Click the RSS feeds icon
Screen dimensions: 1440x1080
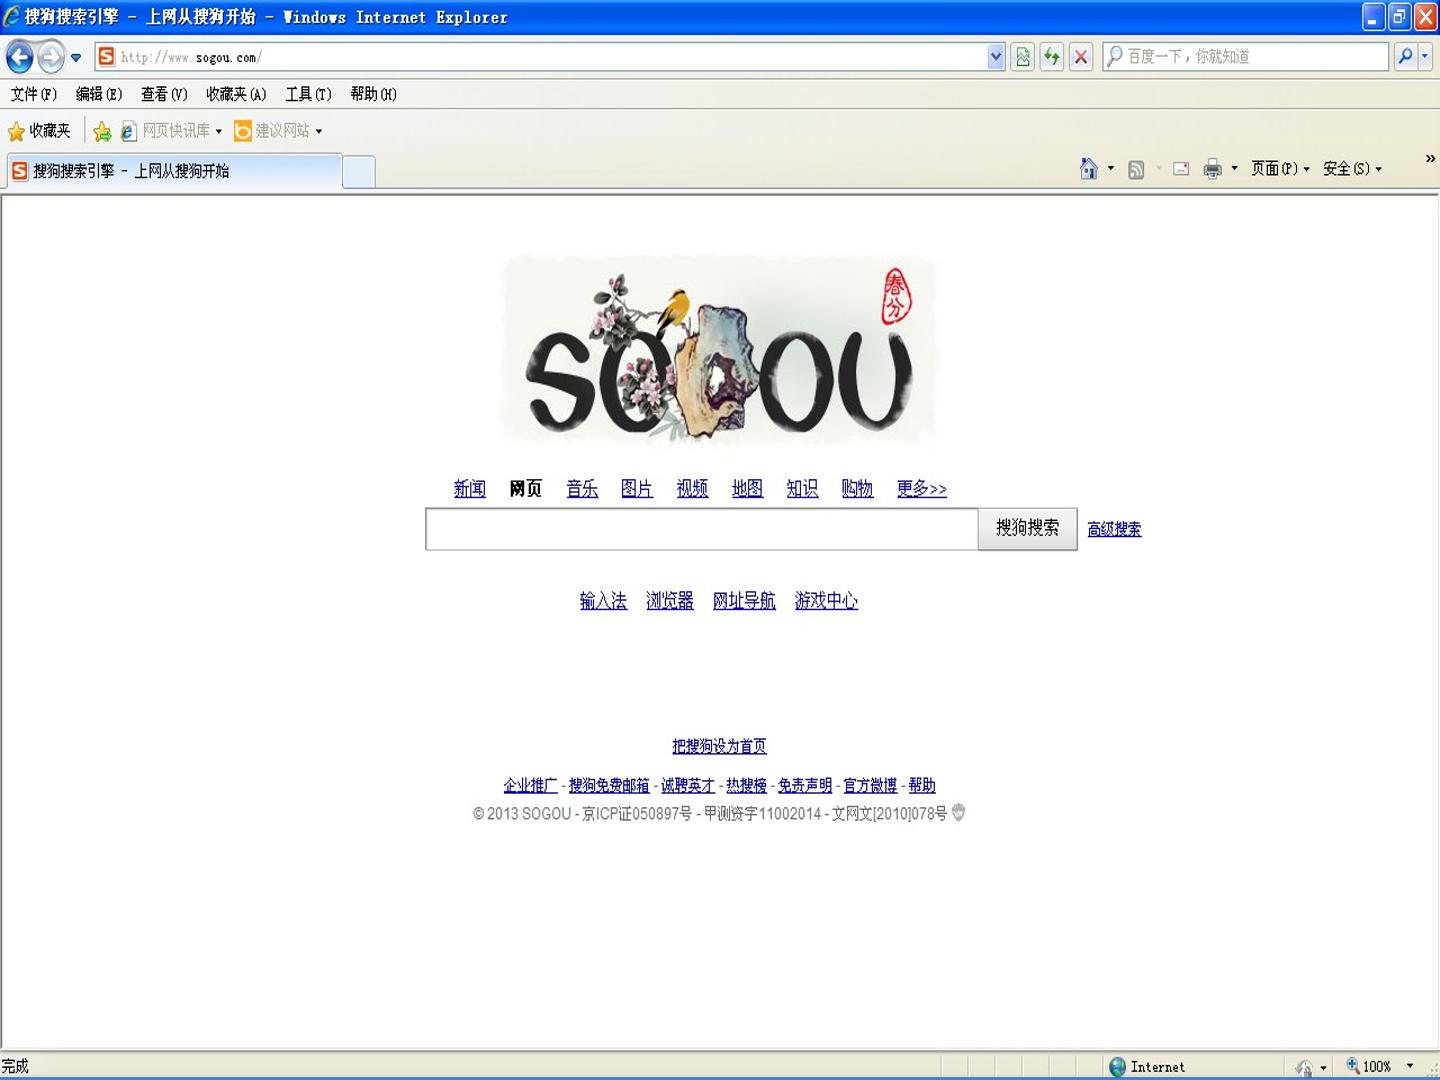tap(1136, 169)
